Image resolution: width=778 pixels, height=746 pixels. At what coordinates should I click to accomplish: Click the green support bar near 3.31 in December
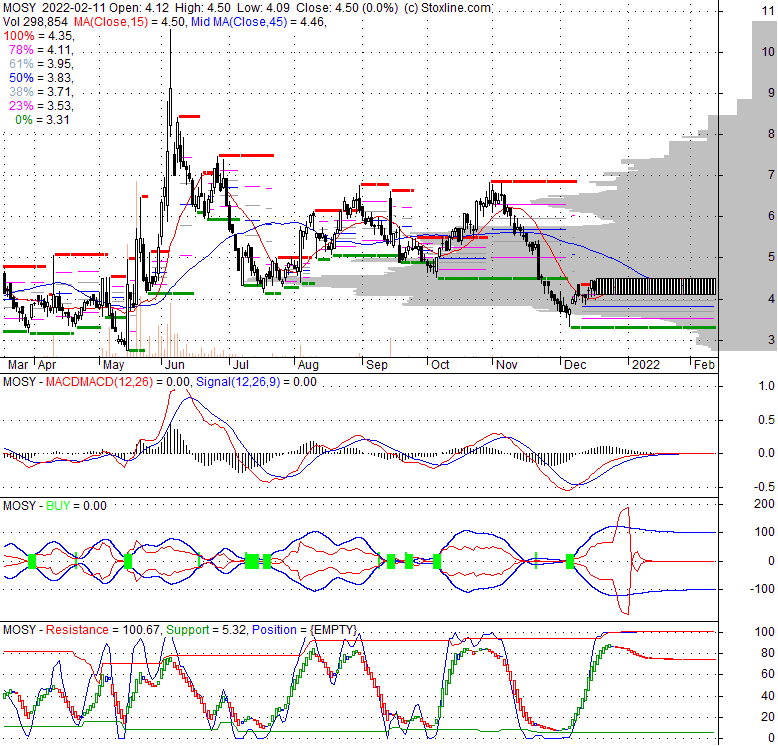coord(643,327)
